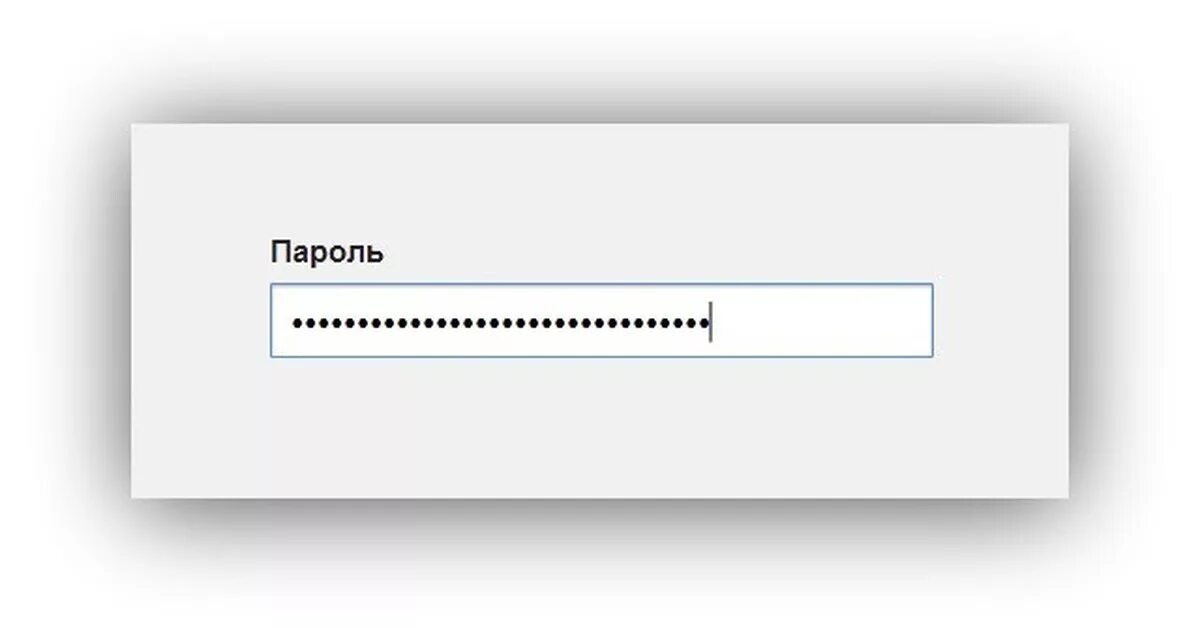Focus the password box below Пароль

point(601,321)
